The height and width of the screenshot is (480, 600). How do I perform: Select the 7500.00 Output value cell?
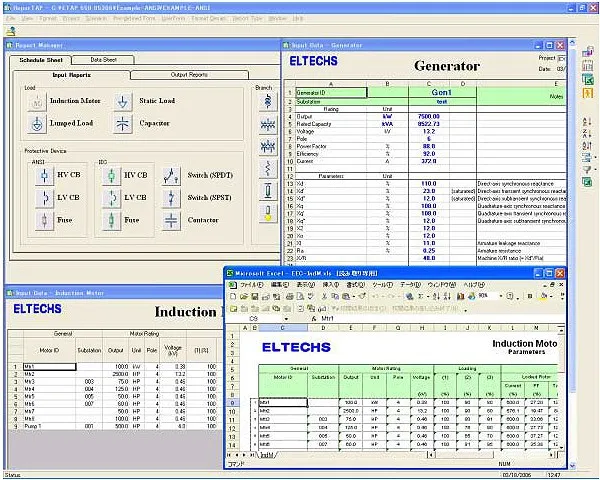tap(429, 116)
